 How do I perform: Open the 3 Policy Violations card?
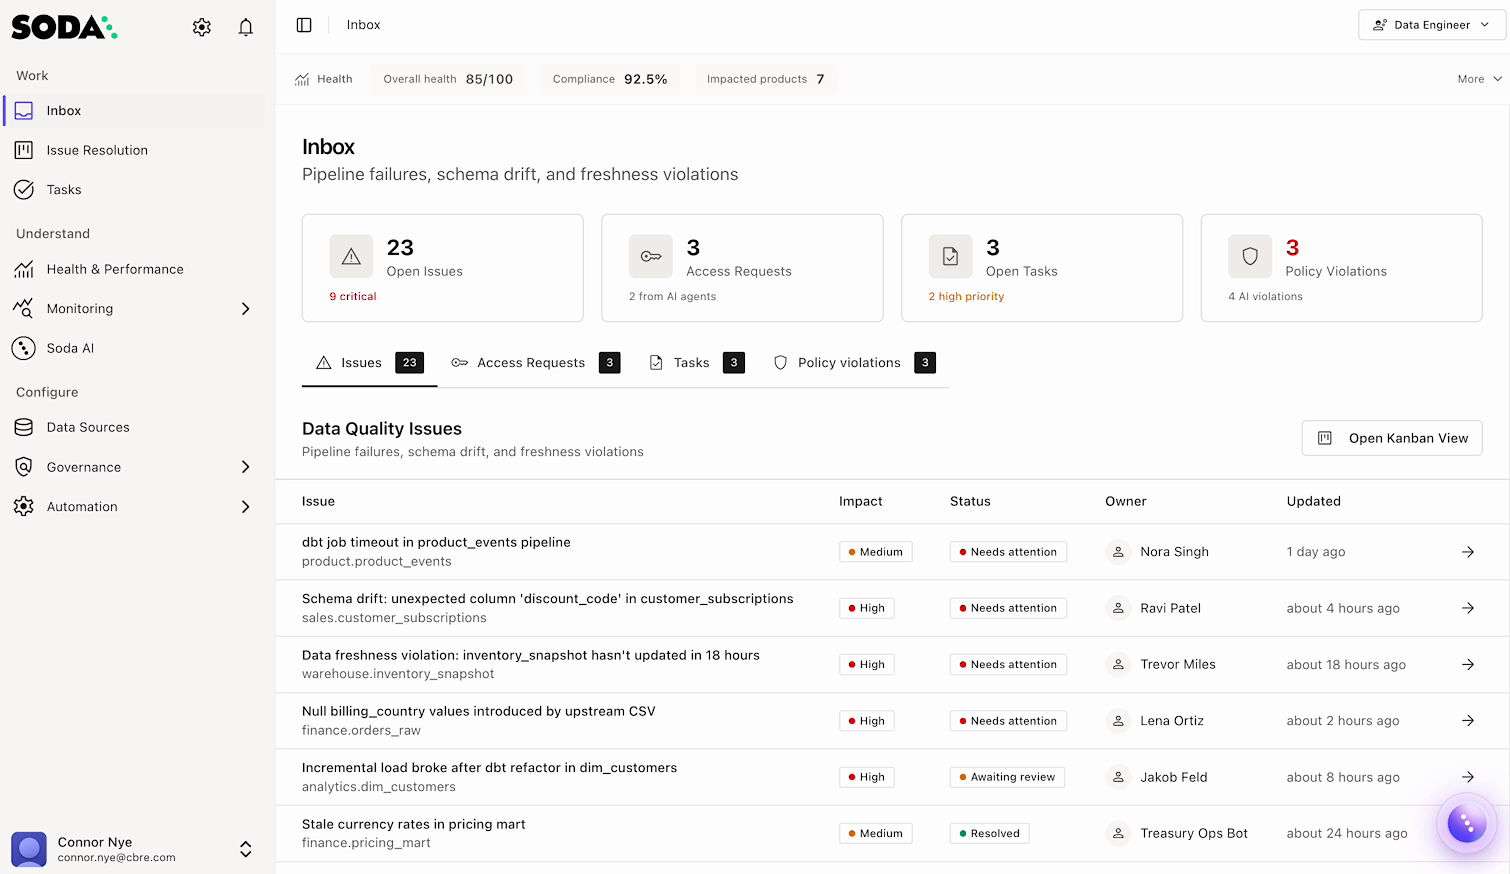[x=1341, y=268]
